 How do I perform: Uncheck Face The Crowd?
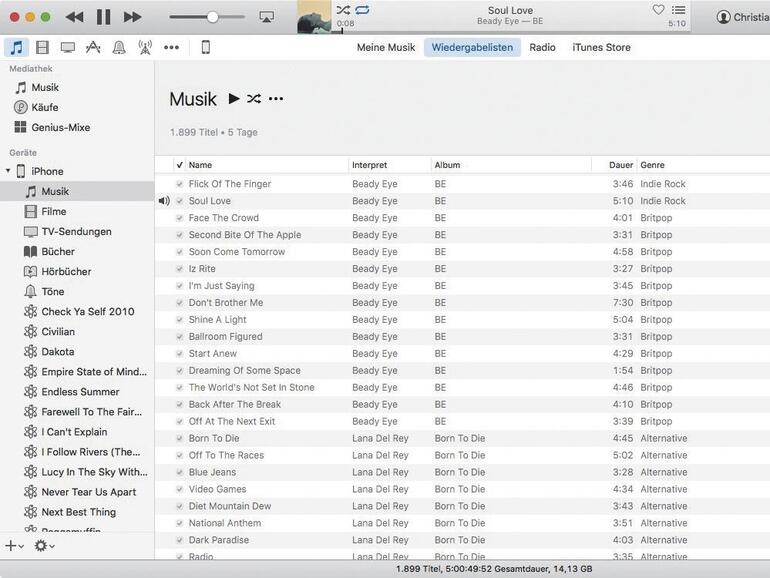click(x=180, y=218)
